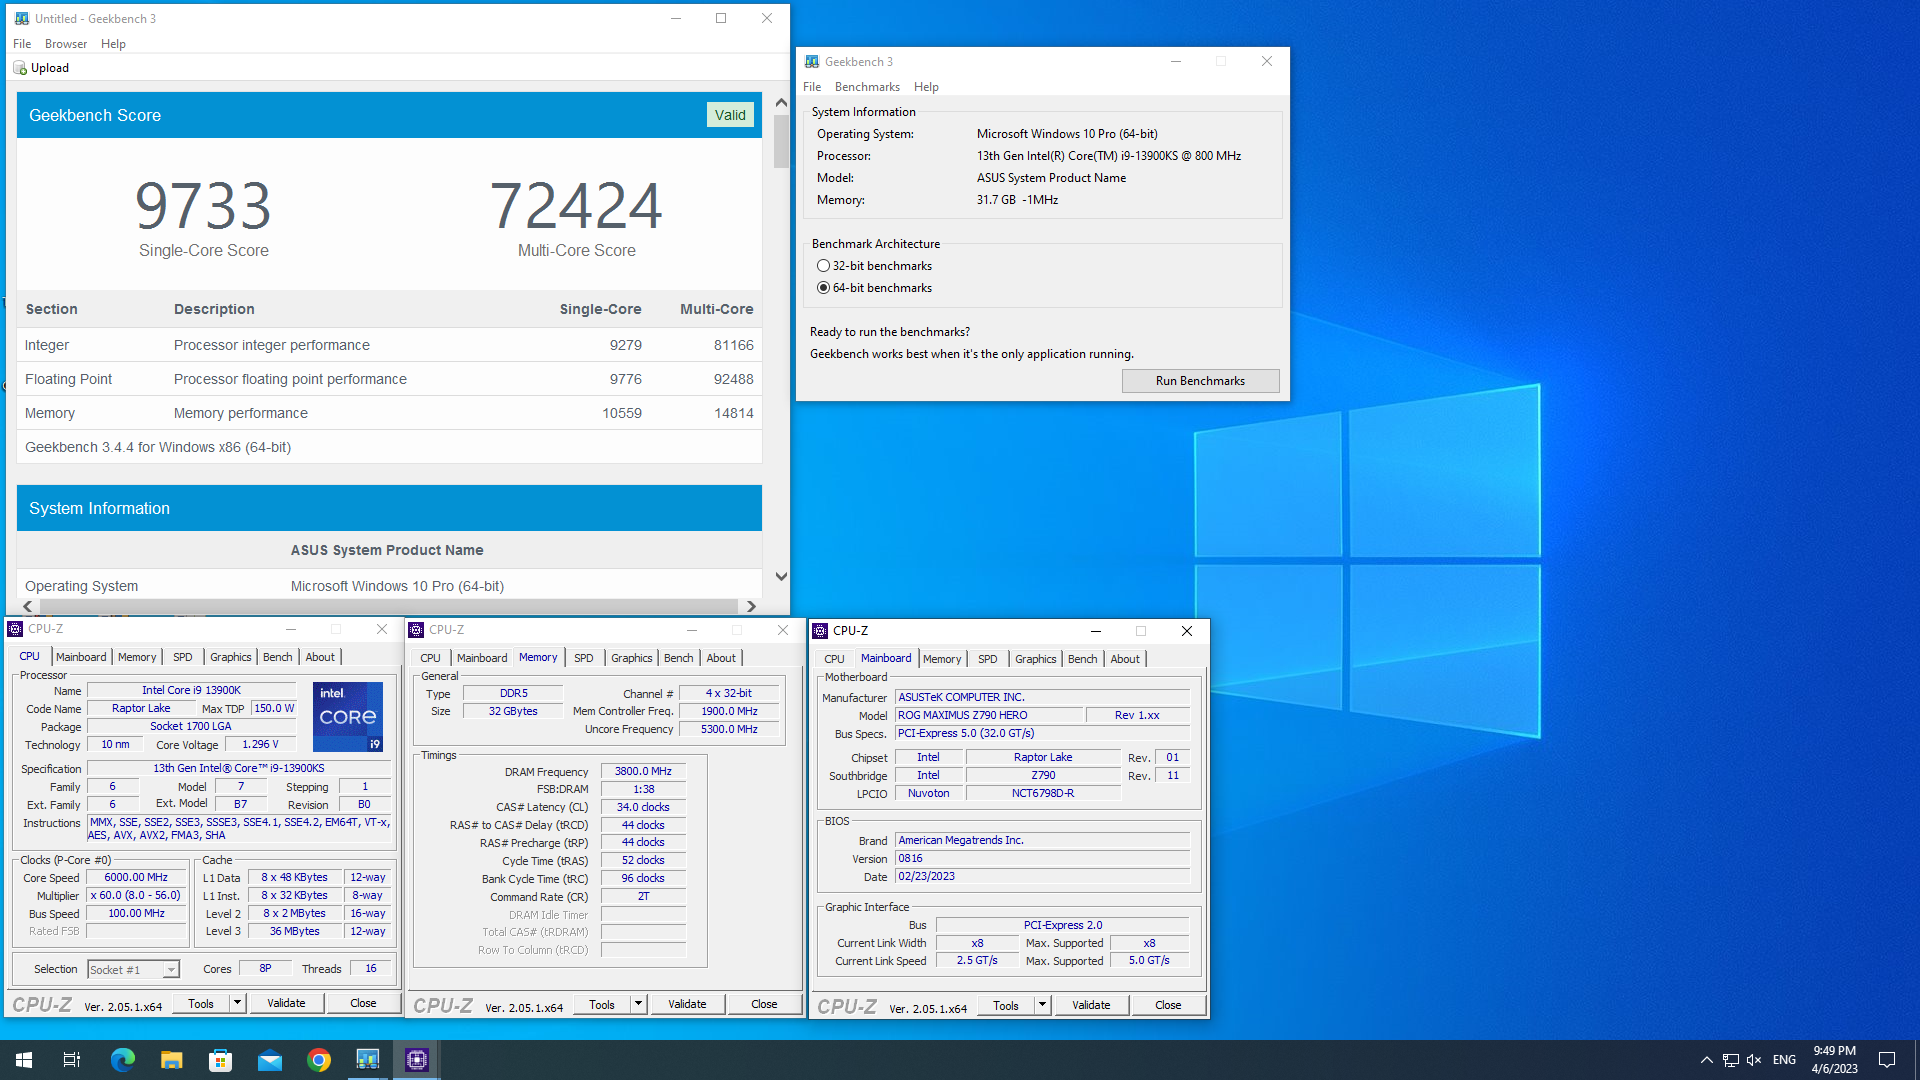Viewport: 1920px width, 1080px height.
Task: Click Tools button in CPU-Z Mainboard window
Action: click(x=1006, y=1005)
